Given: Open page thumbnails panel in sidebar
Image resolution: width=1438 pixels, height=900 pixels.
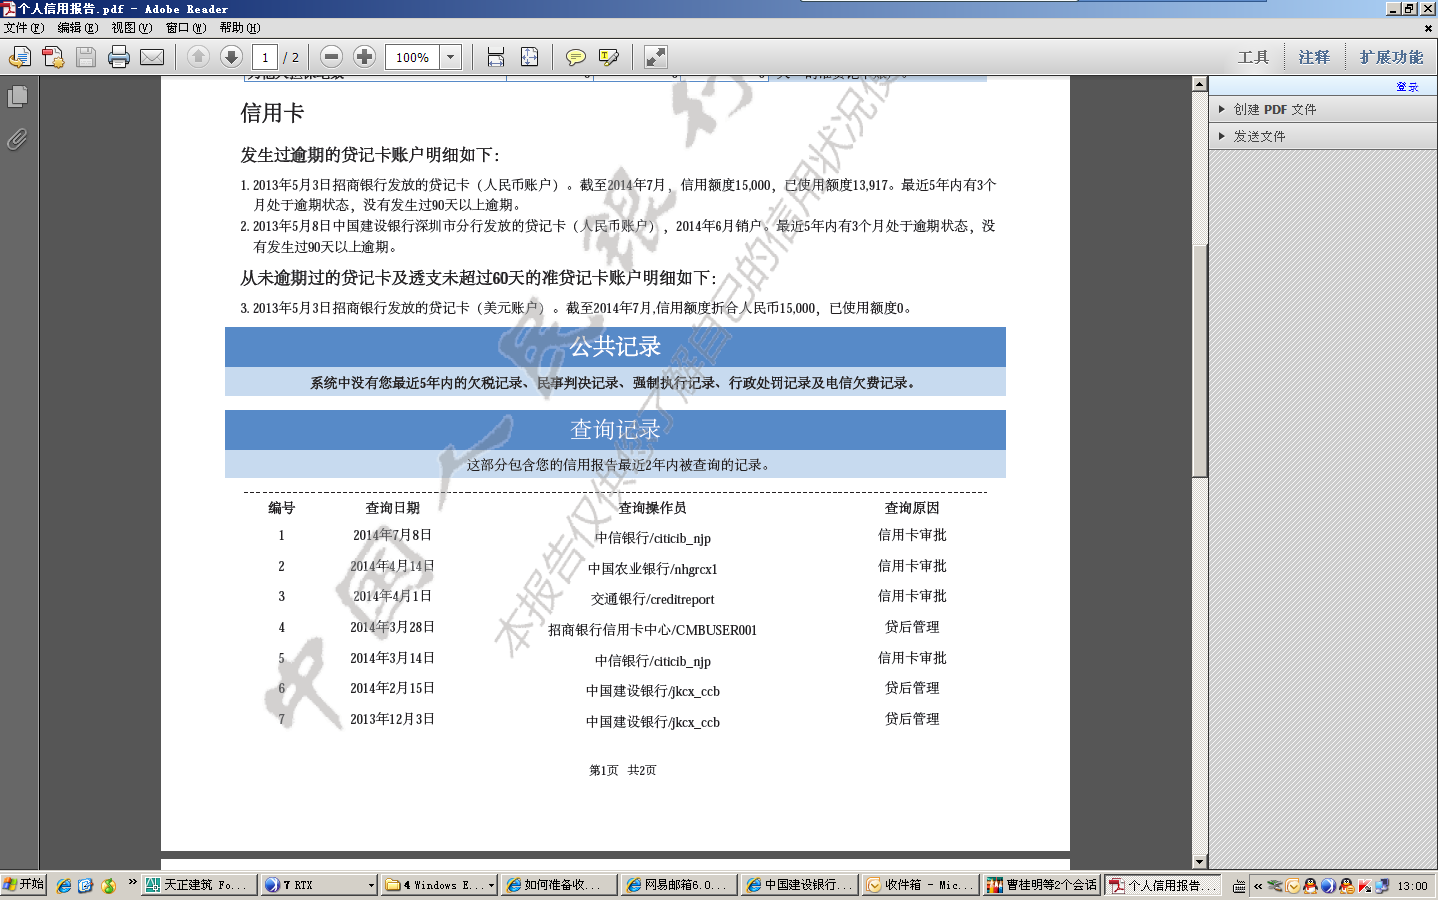Looking at the screenshot, I should pos(17,97).
